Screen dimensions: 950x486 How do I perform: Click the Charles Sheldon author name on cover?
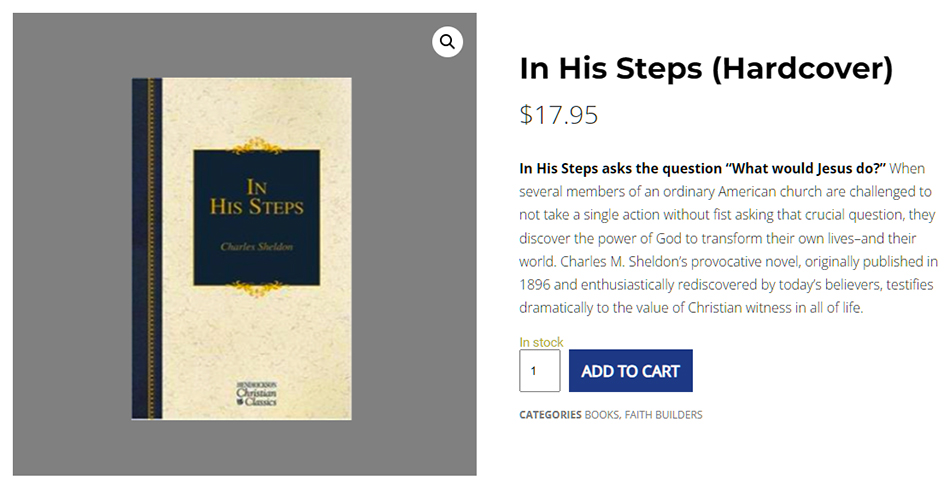click(x=257, y=246)
